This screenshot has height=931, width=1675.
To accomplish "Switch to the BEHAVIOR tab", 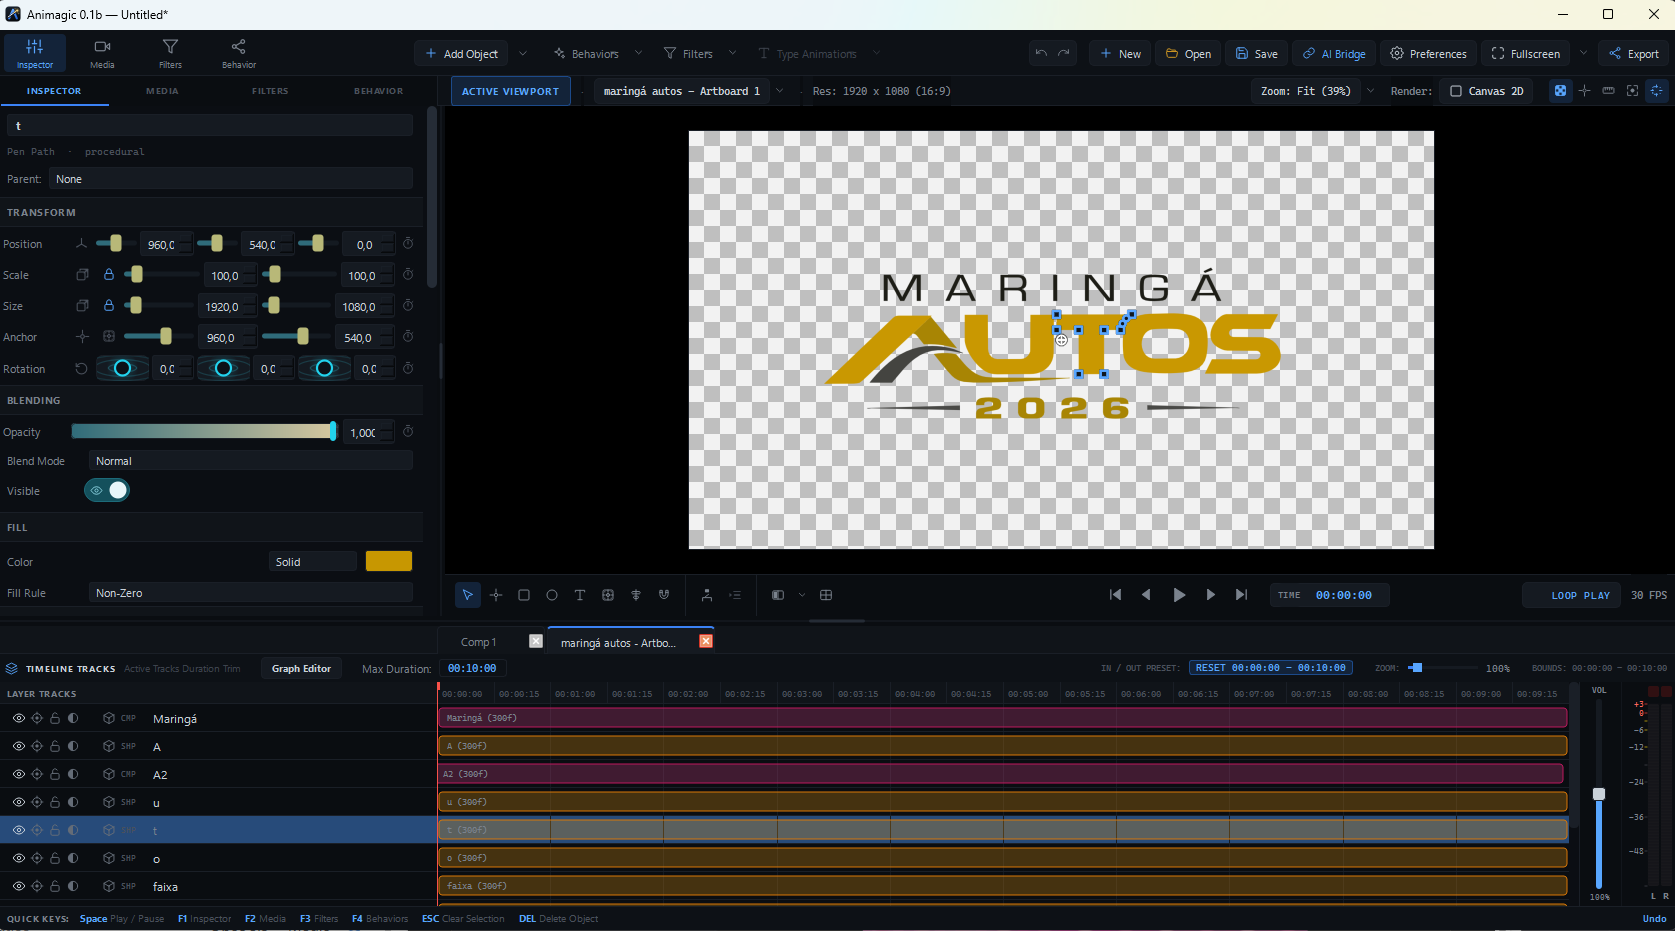I will tap(378, 91).
